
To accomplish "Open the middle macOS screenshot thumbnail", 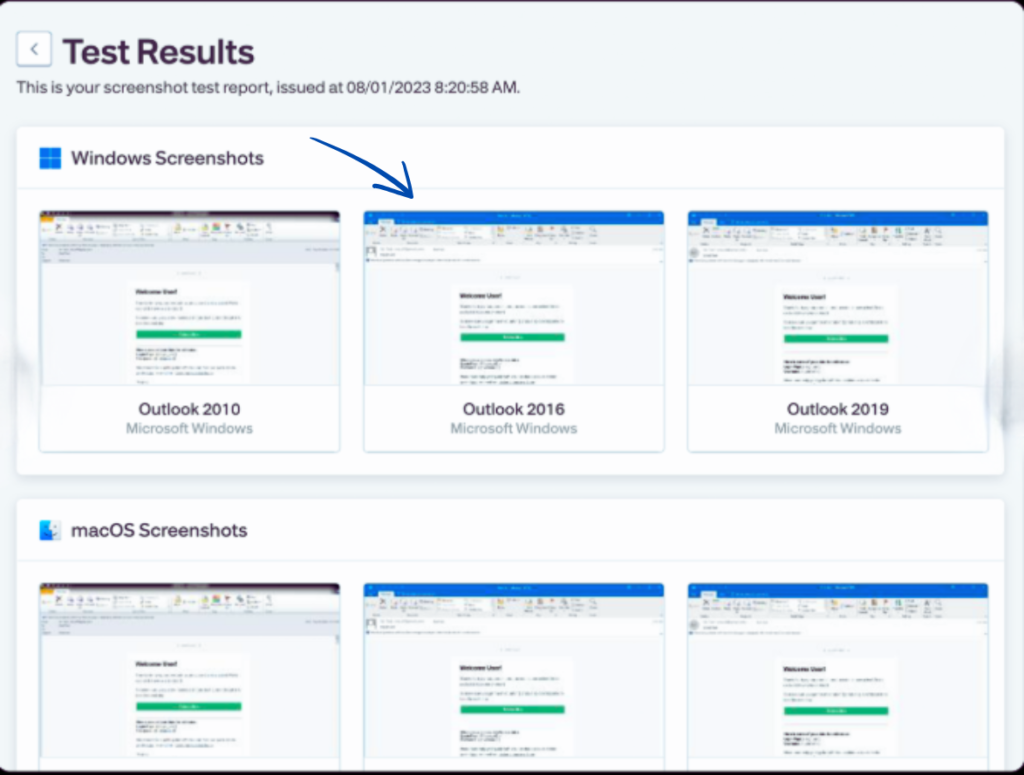I will point(514,671).
